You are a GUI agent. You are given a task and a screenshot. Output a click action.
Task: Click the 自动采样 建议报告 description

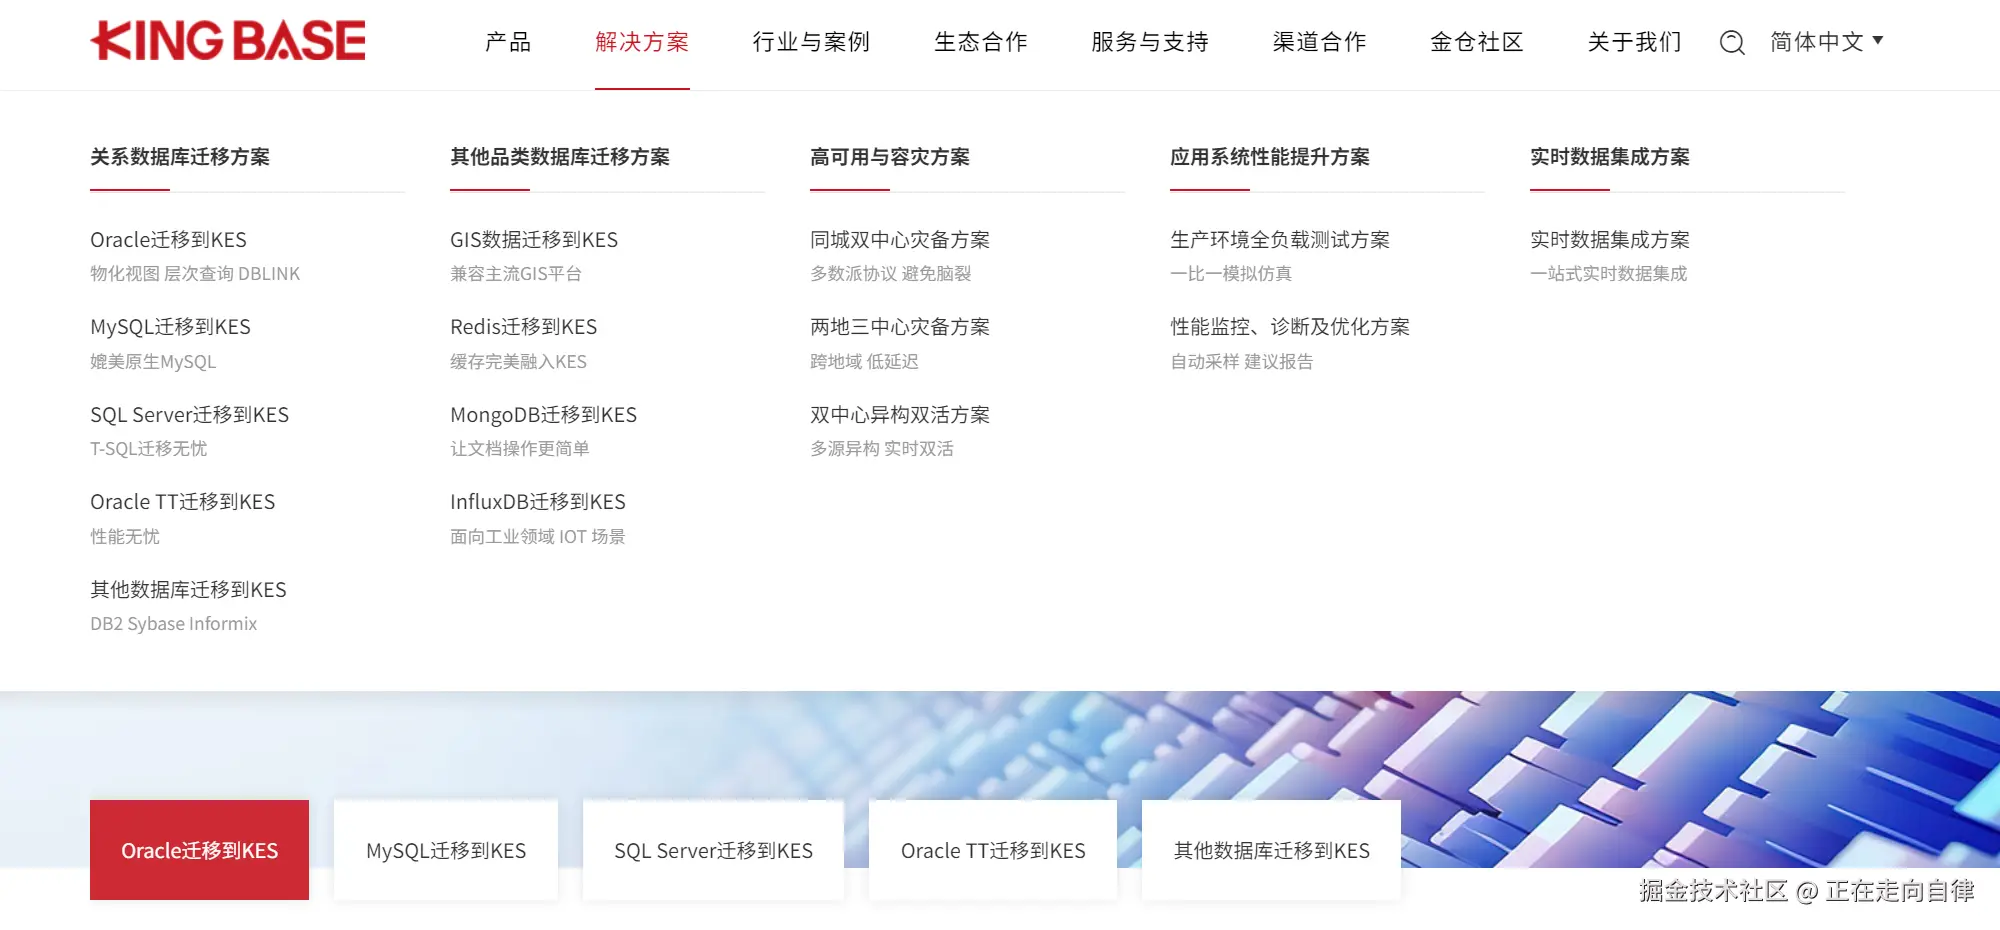coord(1242,362)
